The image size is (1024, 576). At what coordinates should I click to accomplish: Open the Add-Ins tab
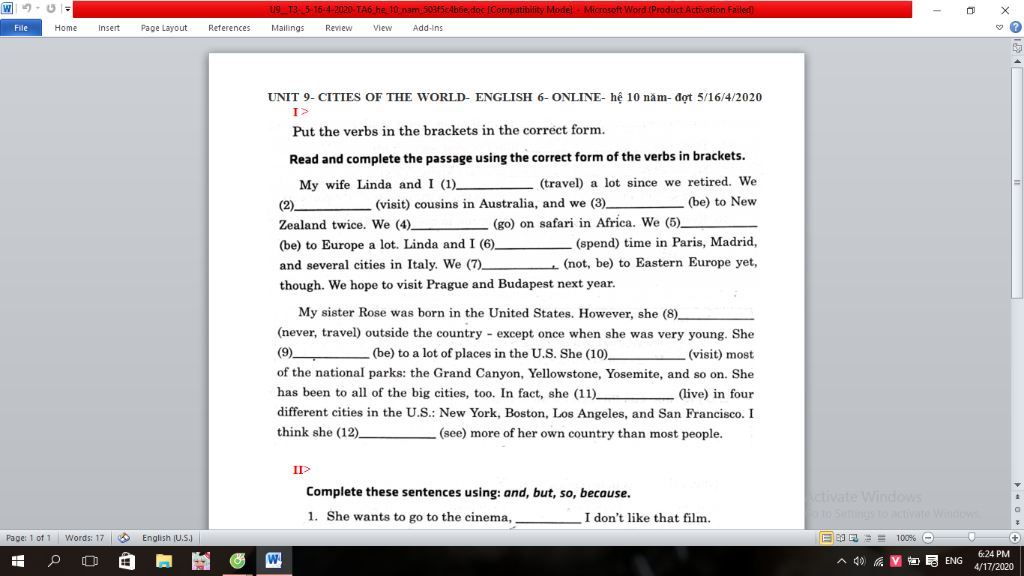click(x=428, y=27)
